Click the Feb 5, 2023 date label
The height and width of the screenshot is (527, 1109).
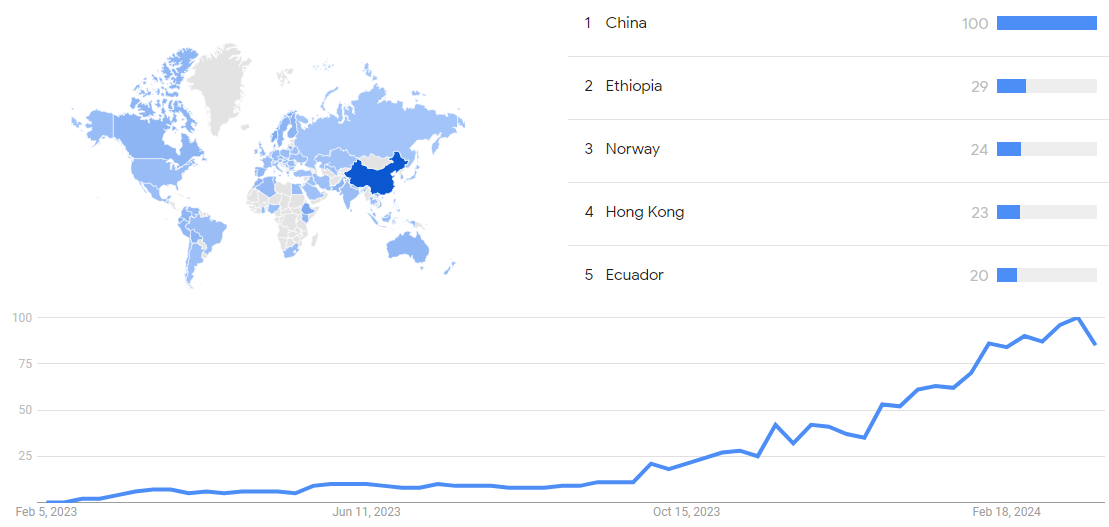pyautogui.click(x=46, y=512)
